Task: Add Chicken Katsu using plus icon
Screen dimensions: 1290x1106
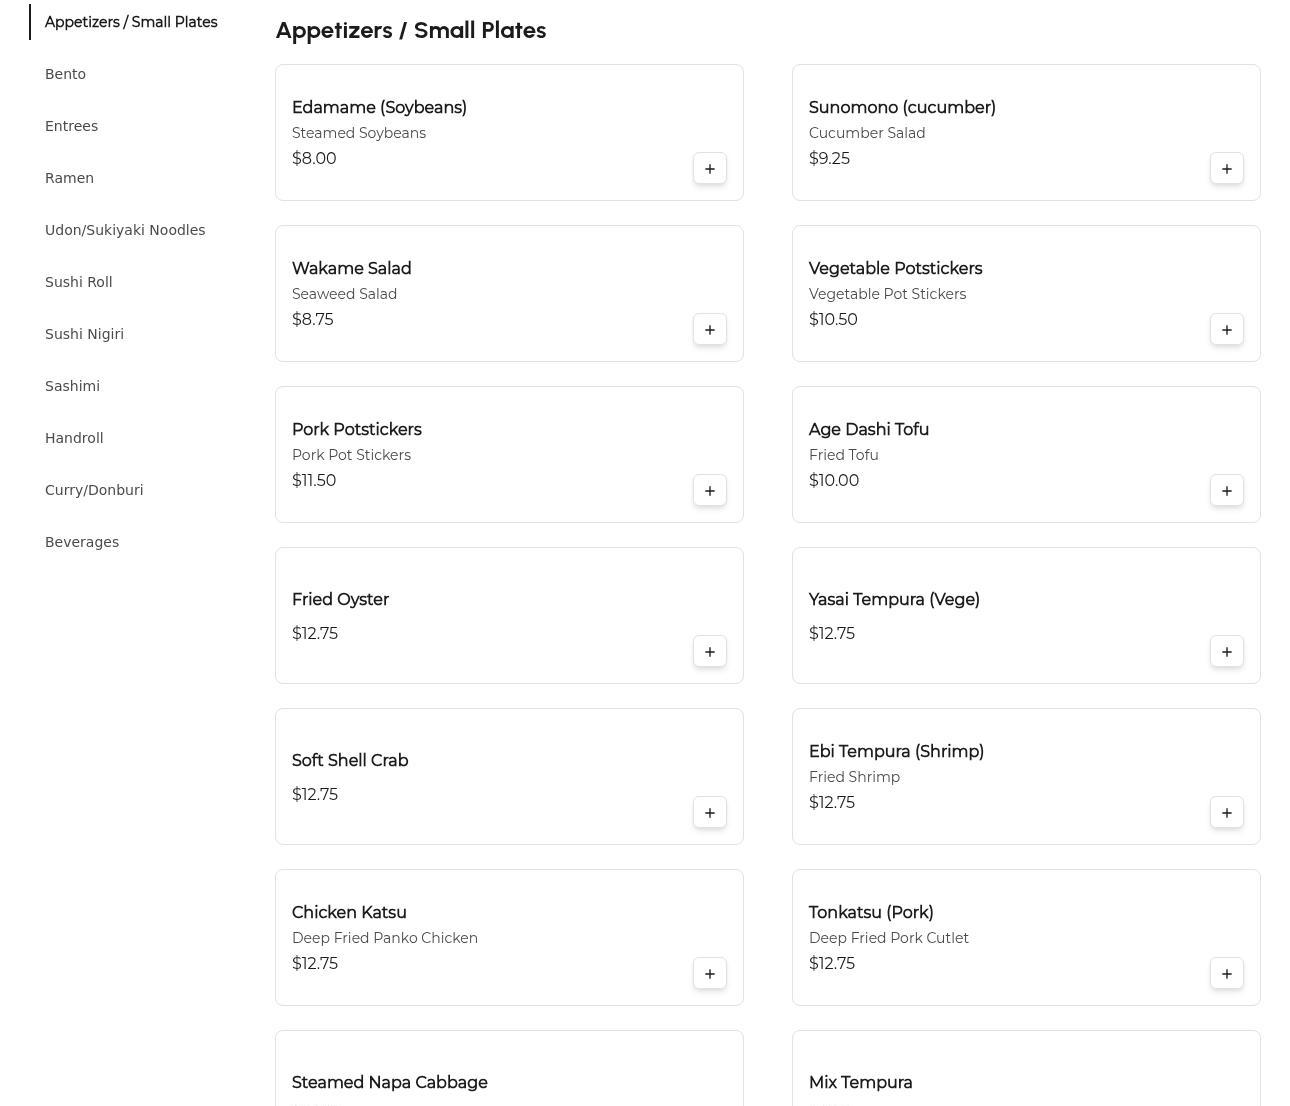Action: [x=710, y=974]
